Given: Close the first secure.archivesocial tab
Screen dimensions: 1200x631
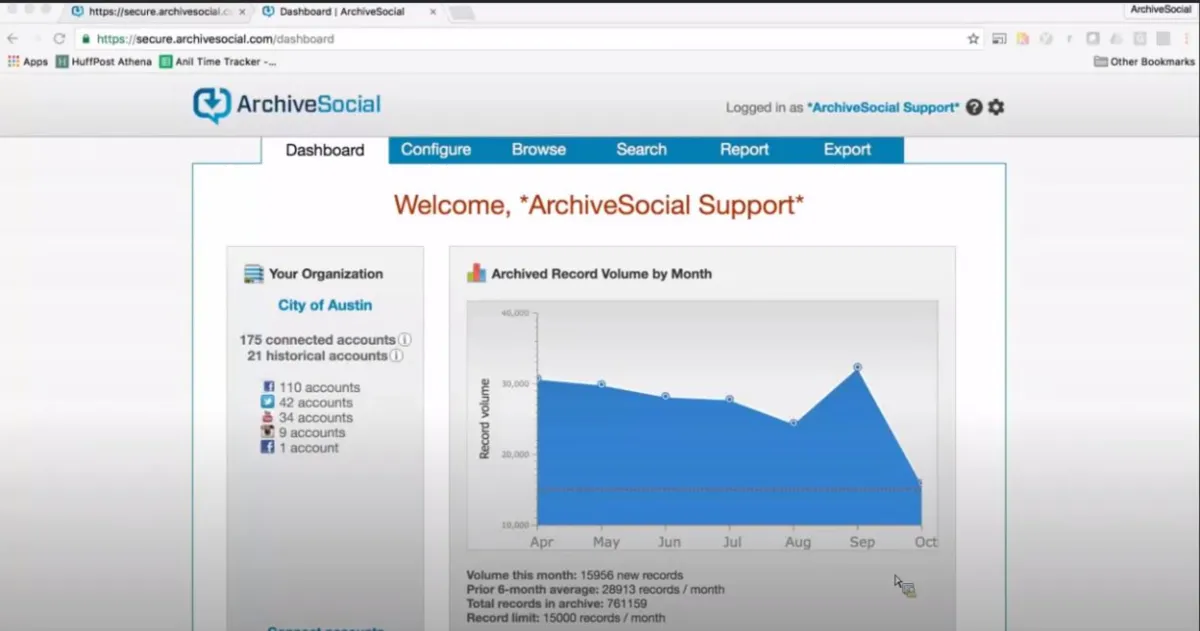Looking at the screenshot, I should tap(243, 12).
